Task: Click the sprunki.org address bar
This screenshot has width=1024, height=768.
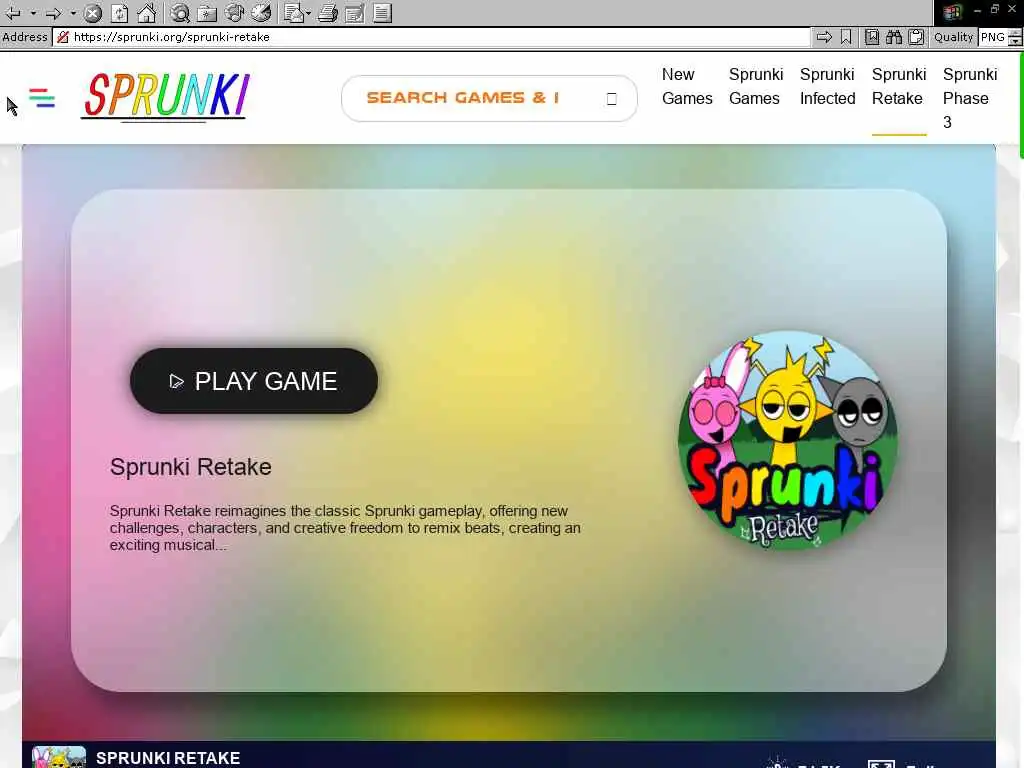Action: (x=432, y=37)
